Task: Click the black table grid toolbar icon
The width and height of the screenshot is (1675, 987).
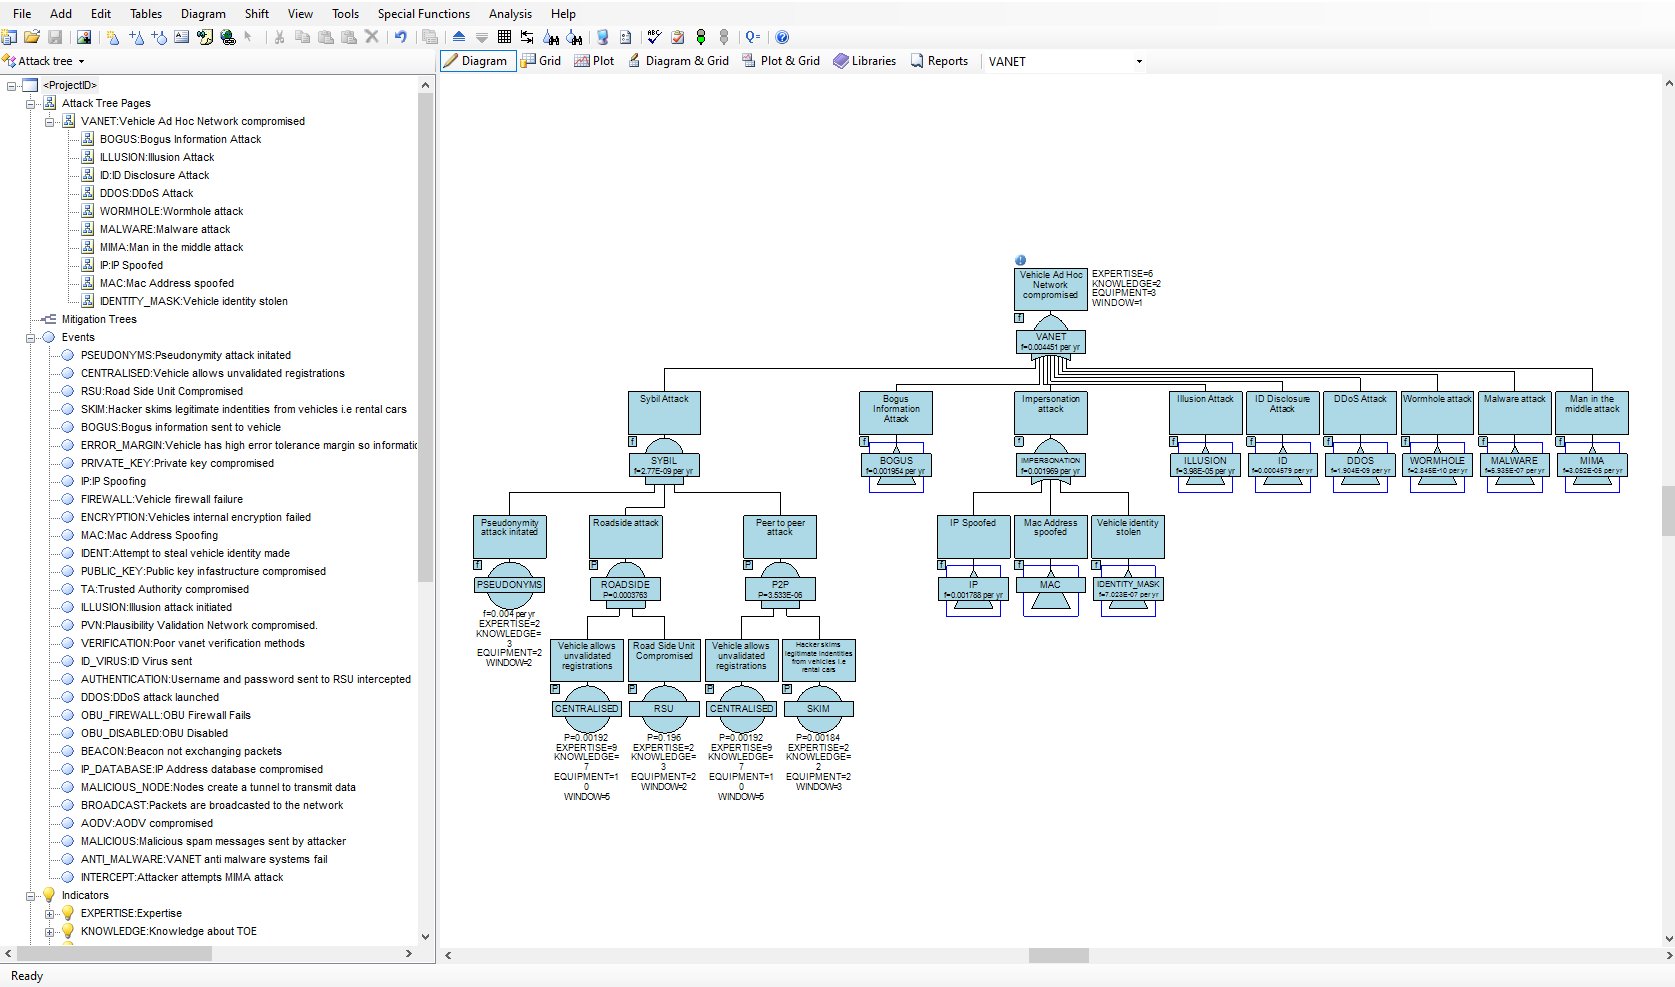Action: point(504,37)
